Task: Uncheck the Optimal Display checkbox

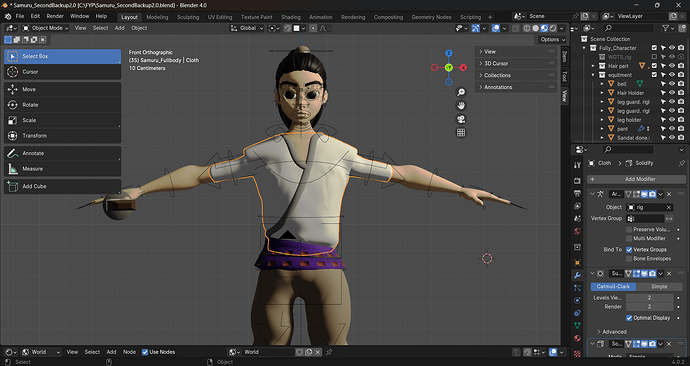Action: [629, 318]
